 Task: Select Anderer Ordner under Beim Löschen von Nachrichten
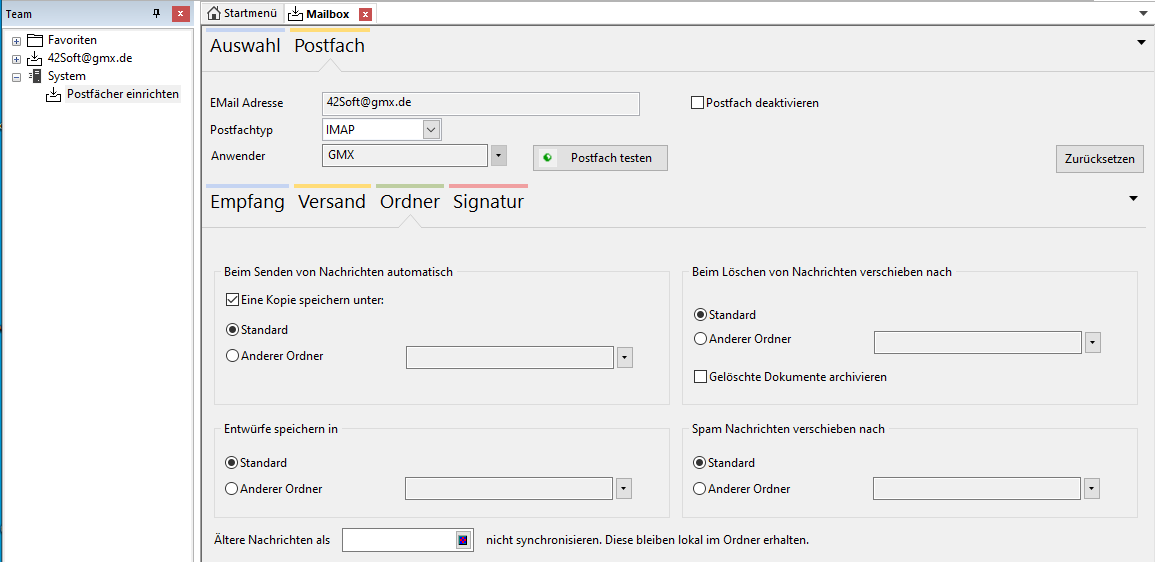click(701, 340)
